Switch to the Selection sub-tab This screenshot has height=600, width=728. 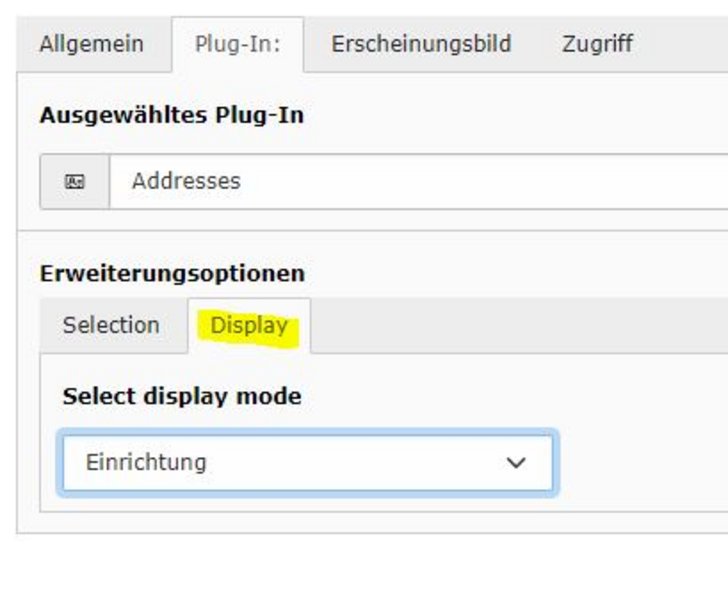pos(111,326)
